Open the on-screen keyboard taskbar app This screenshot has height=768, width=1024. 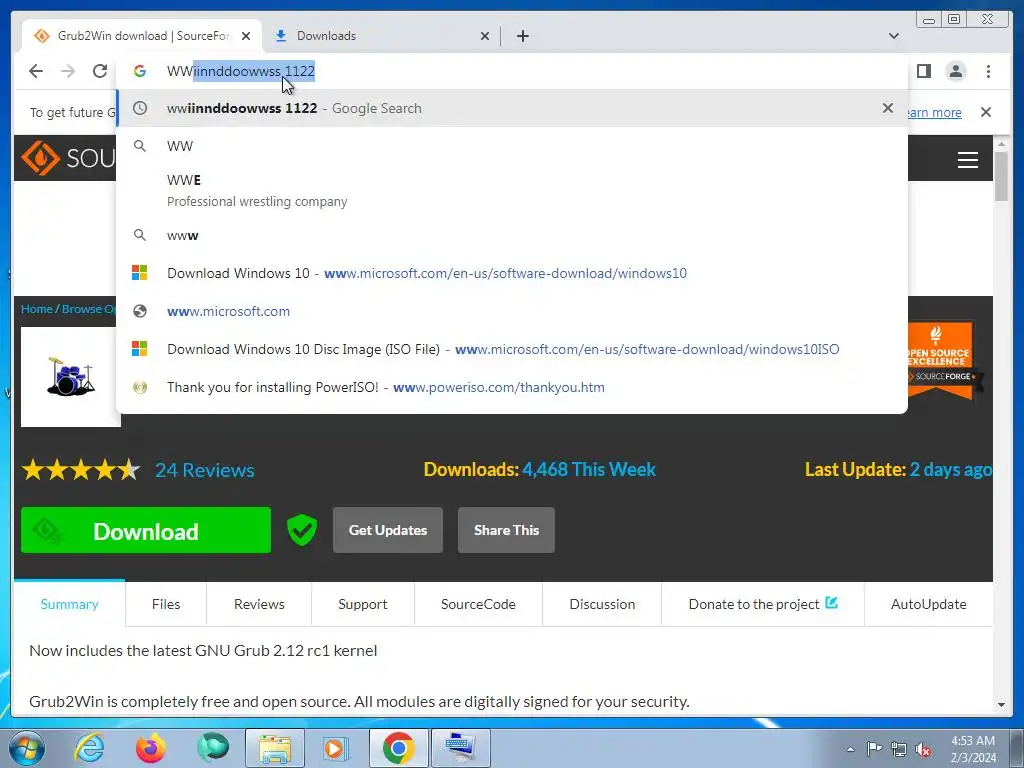coord(460,748)
